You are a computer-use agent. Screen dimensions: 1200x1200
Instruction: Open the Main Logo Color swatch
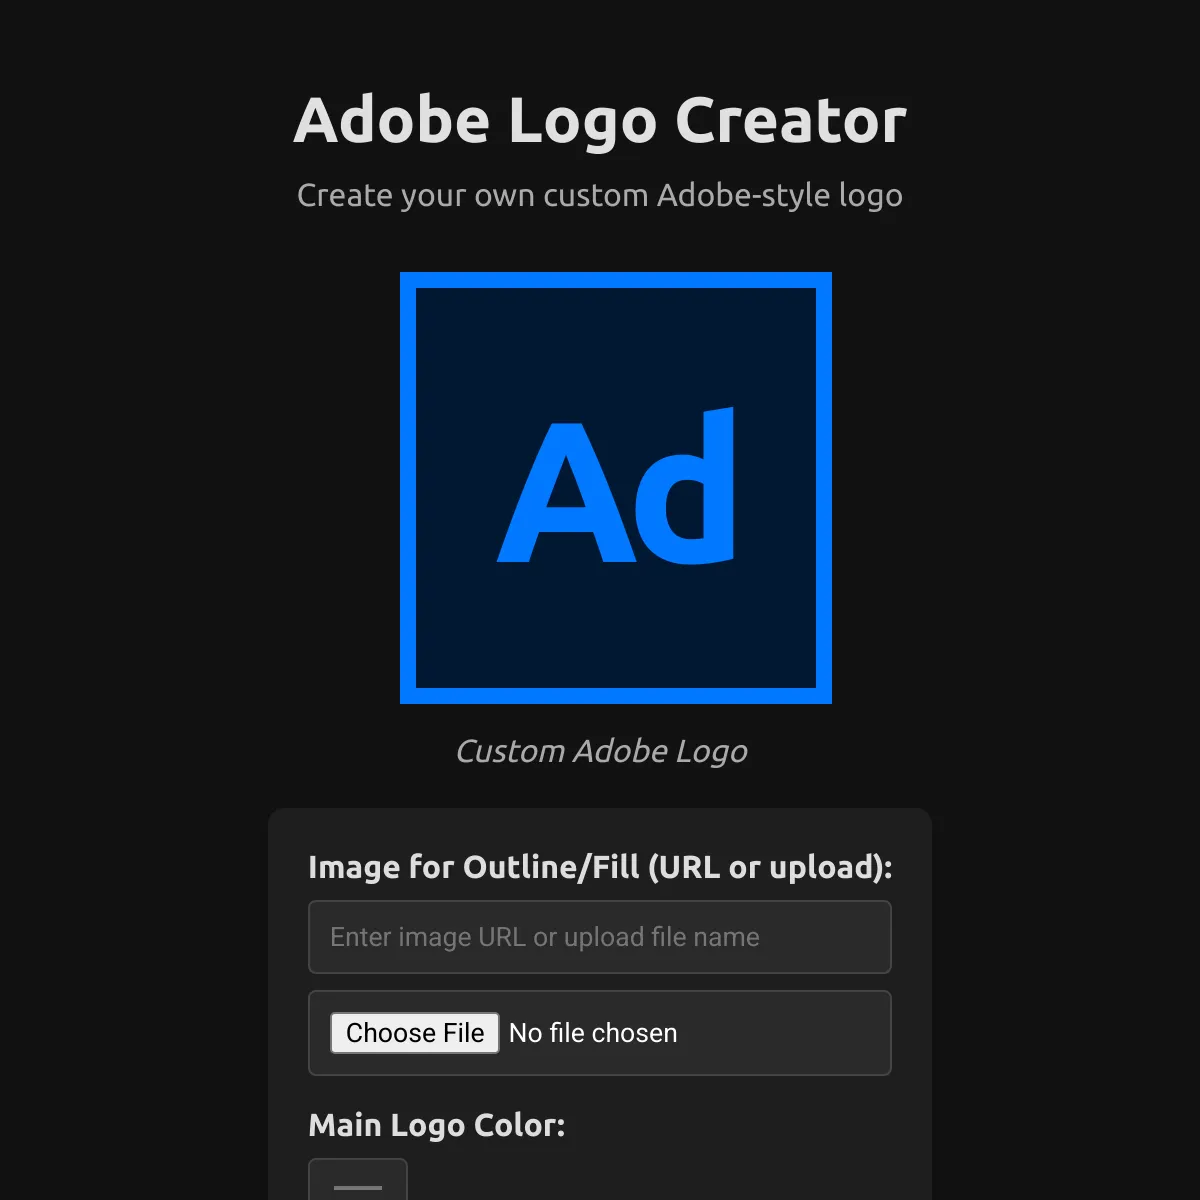pyautogui.click(x=358, y=1180)
